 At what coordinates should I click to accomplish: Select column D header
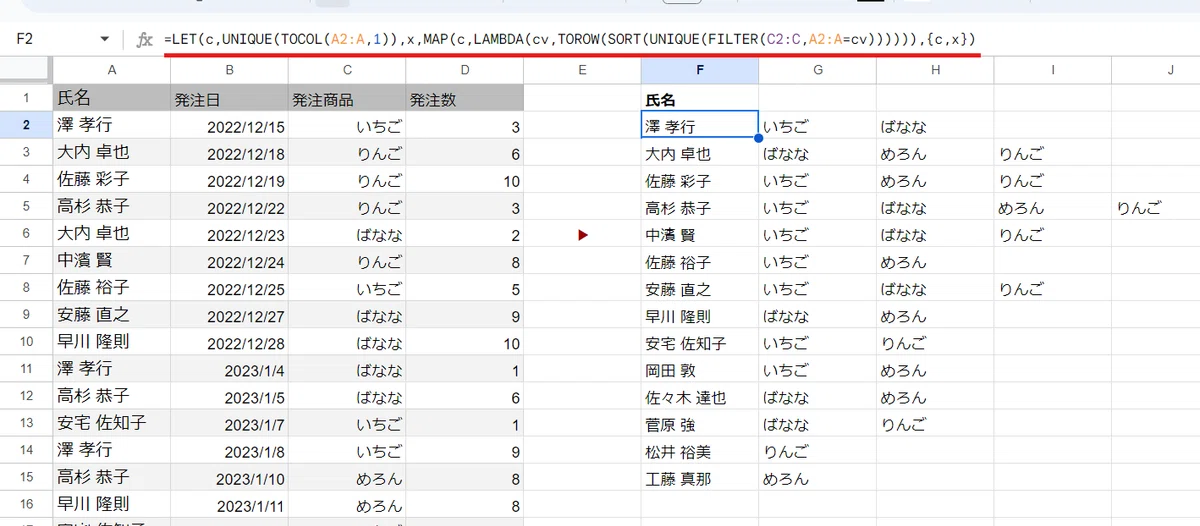click(x=464, y=70)
